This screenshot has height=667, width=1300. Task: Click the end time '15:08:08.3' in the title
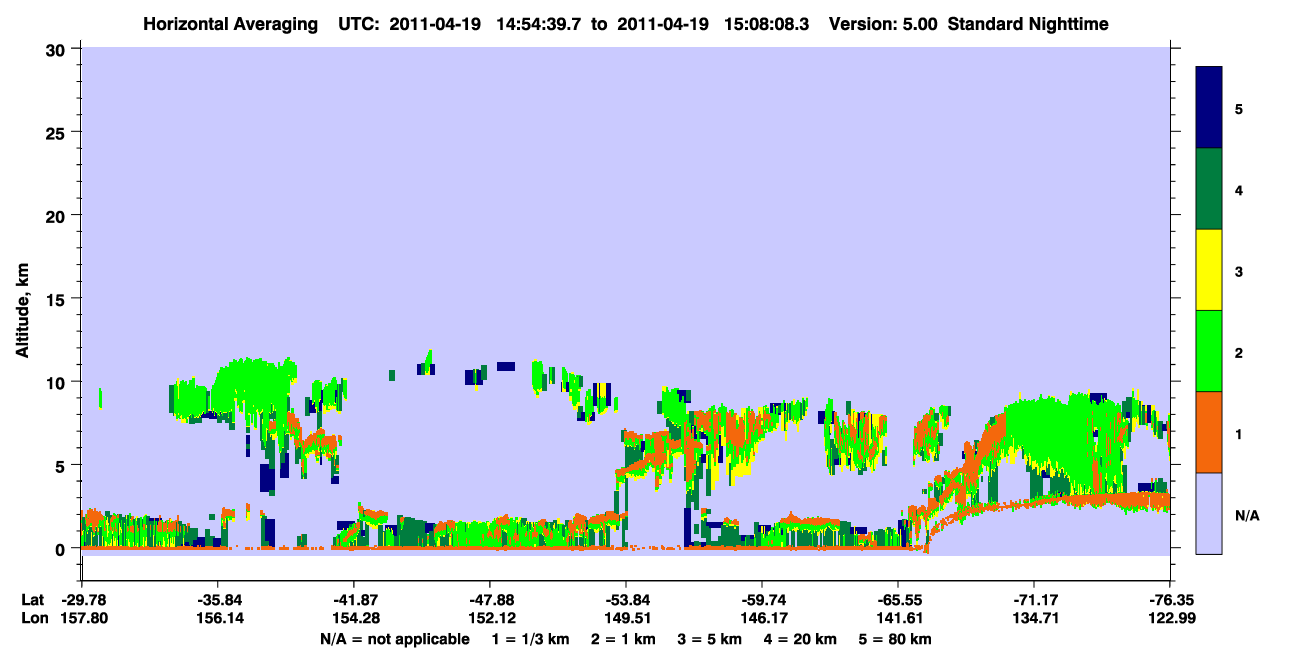pyautogui.click(x=767, y=23)
